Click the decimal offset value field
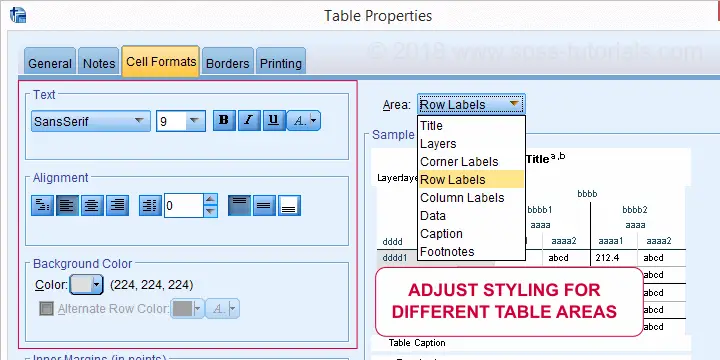 tap(184, 205)
